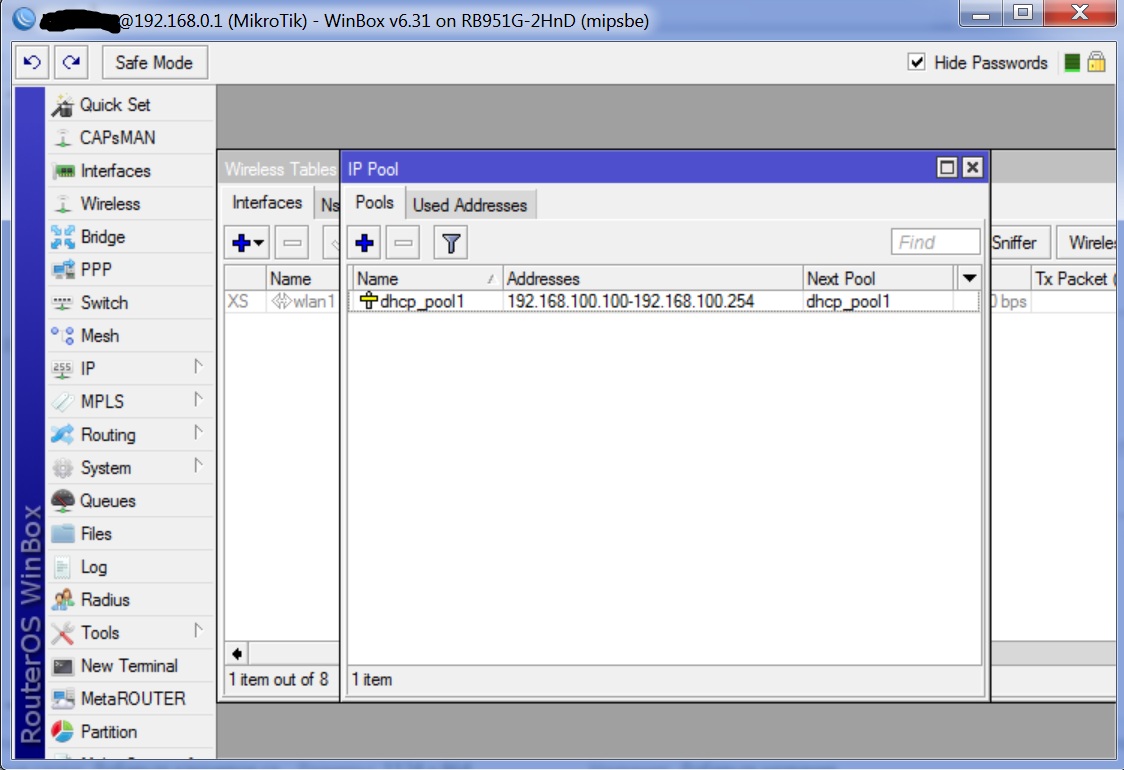
Task: Expand the MPLS submenu
Action: 199,400
